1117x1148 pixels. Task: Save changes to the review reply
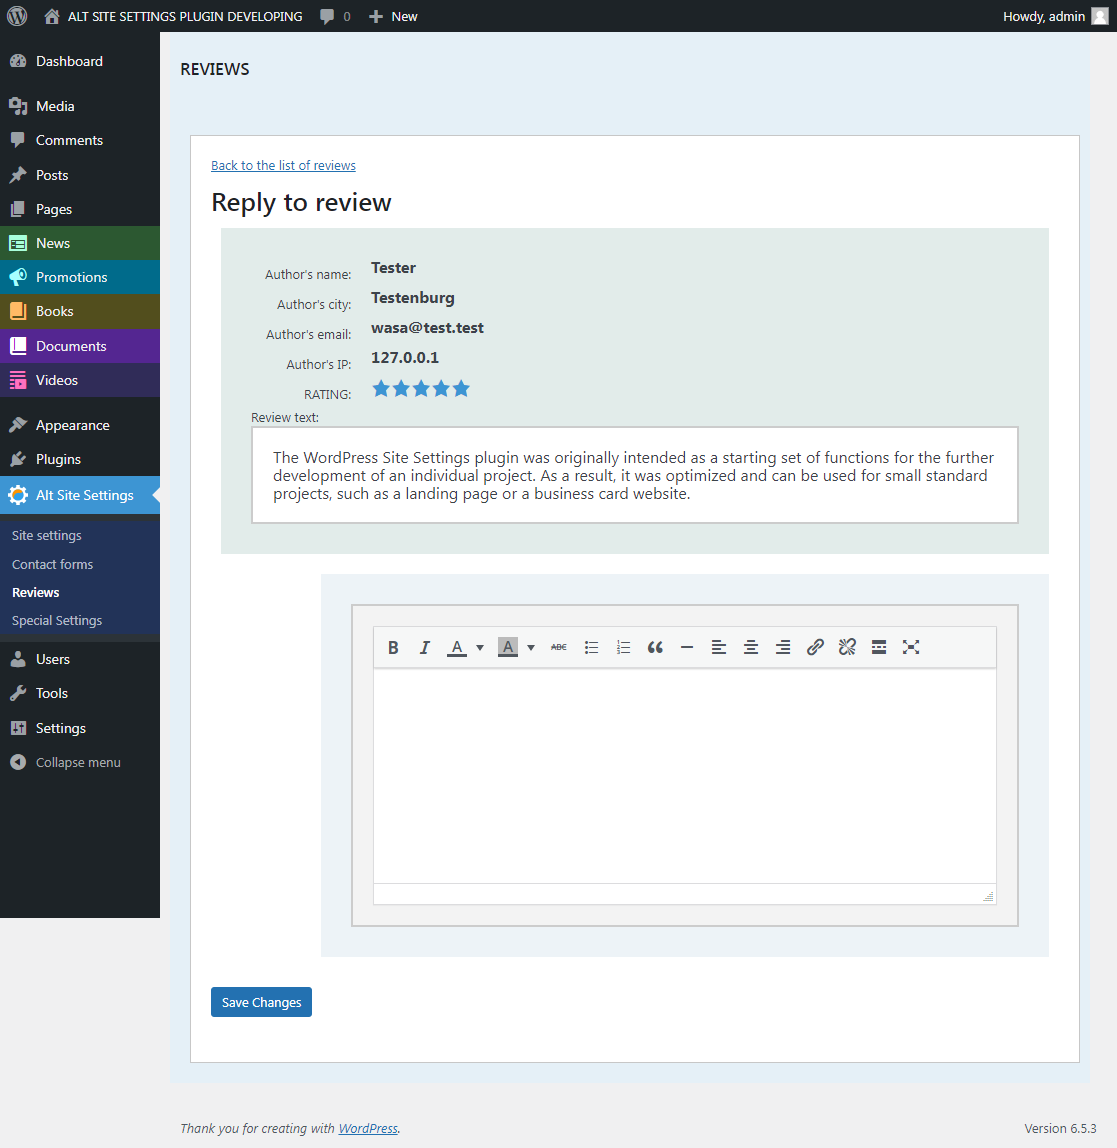coord(261,1001)
